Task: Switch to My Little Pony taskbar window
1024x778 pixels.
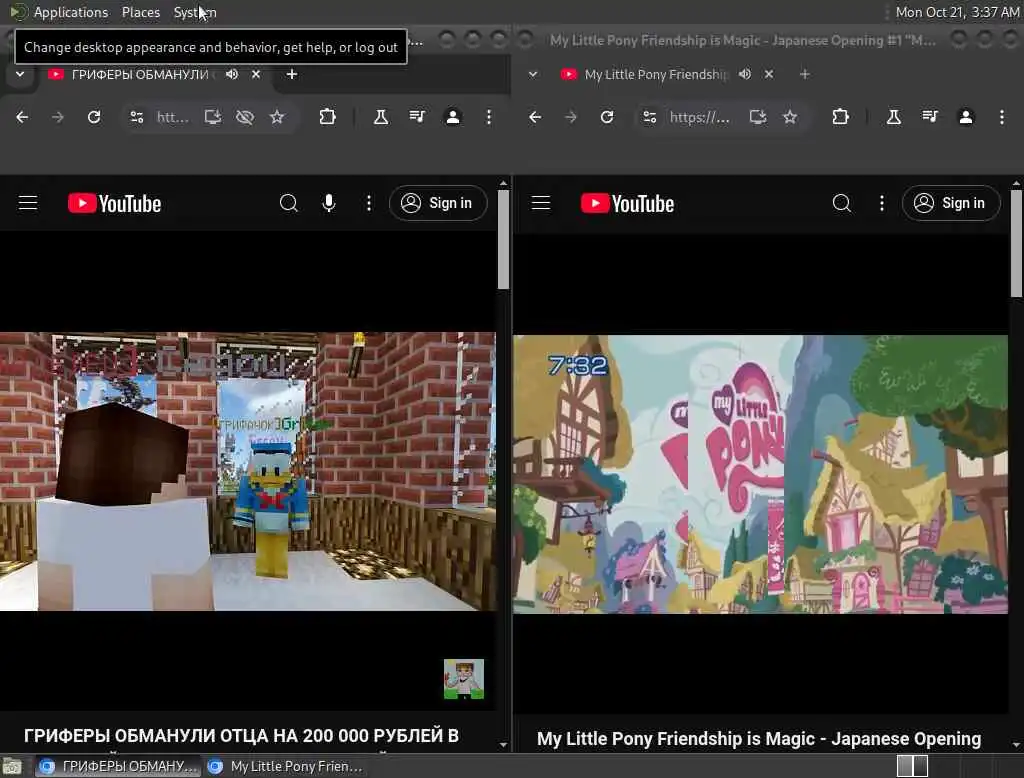Action: 285,766
